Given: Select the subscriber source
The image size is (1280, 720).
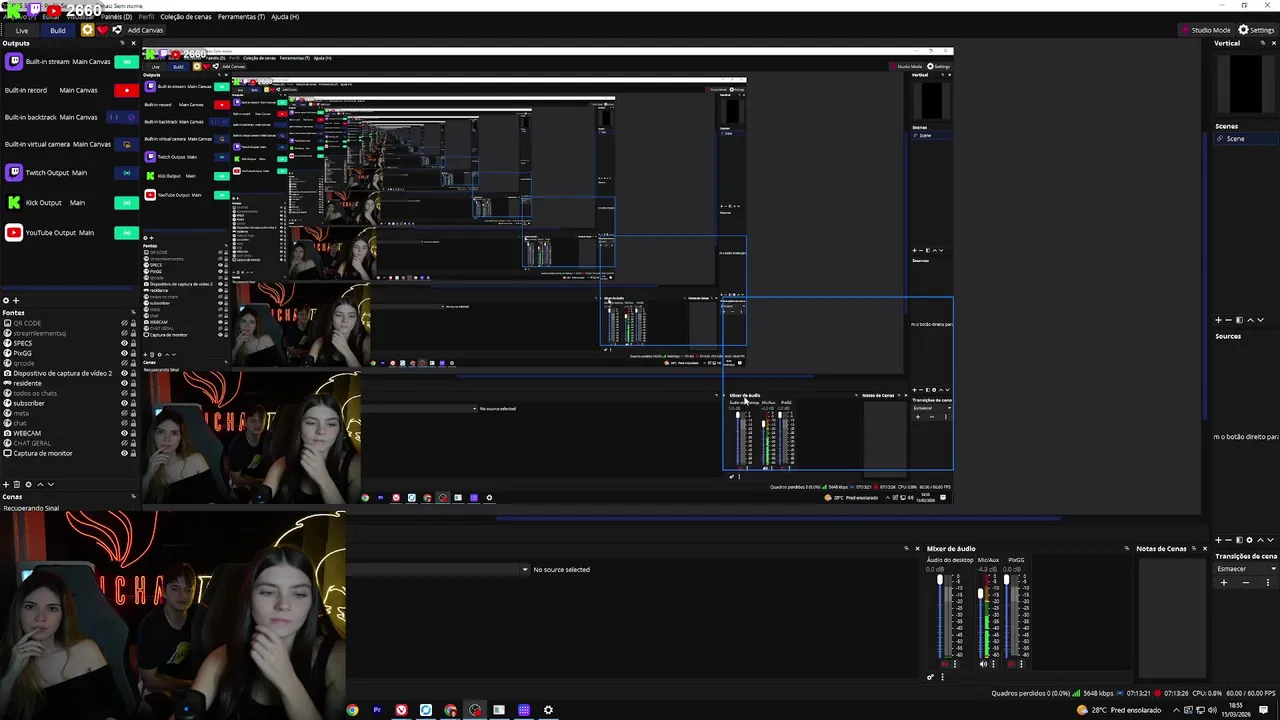Looking at the screenshot, I should click(29, 403).
